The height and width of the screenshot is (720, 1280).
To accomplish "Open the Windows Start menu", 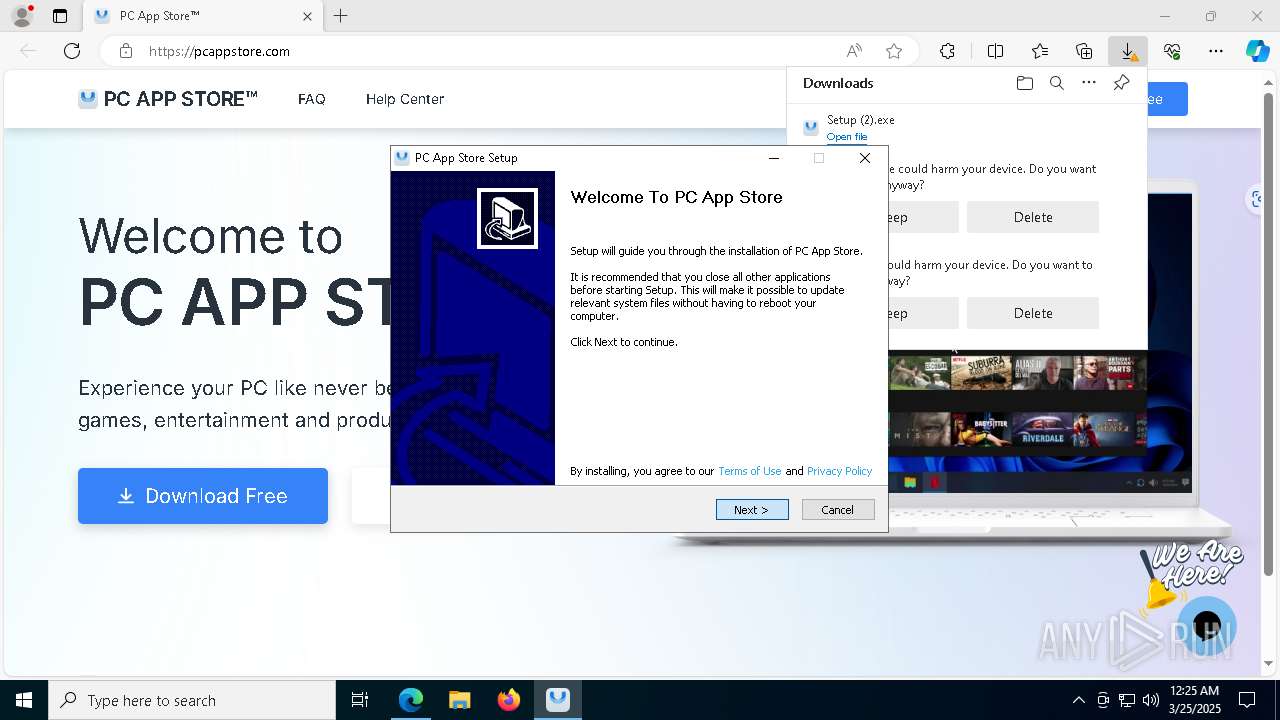I will (x=24, y=700).
